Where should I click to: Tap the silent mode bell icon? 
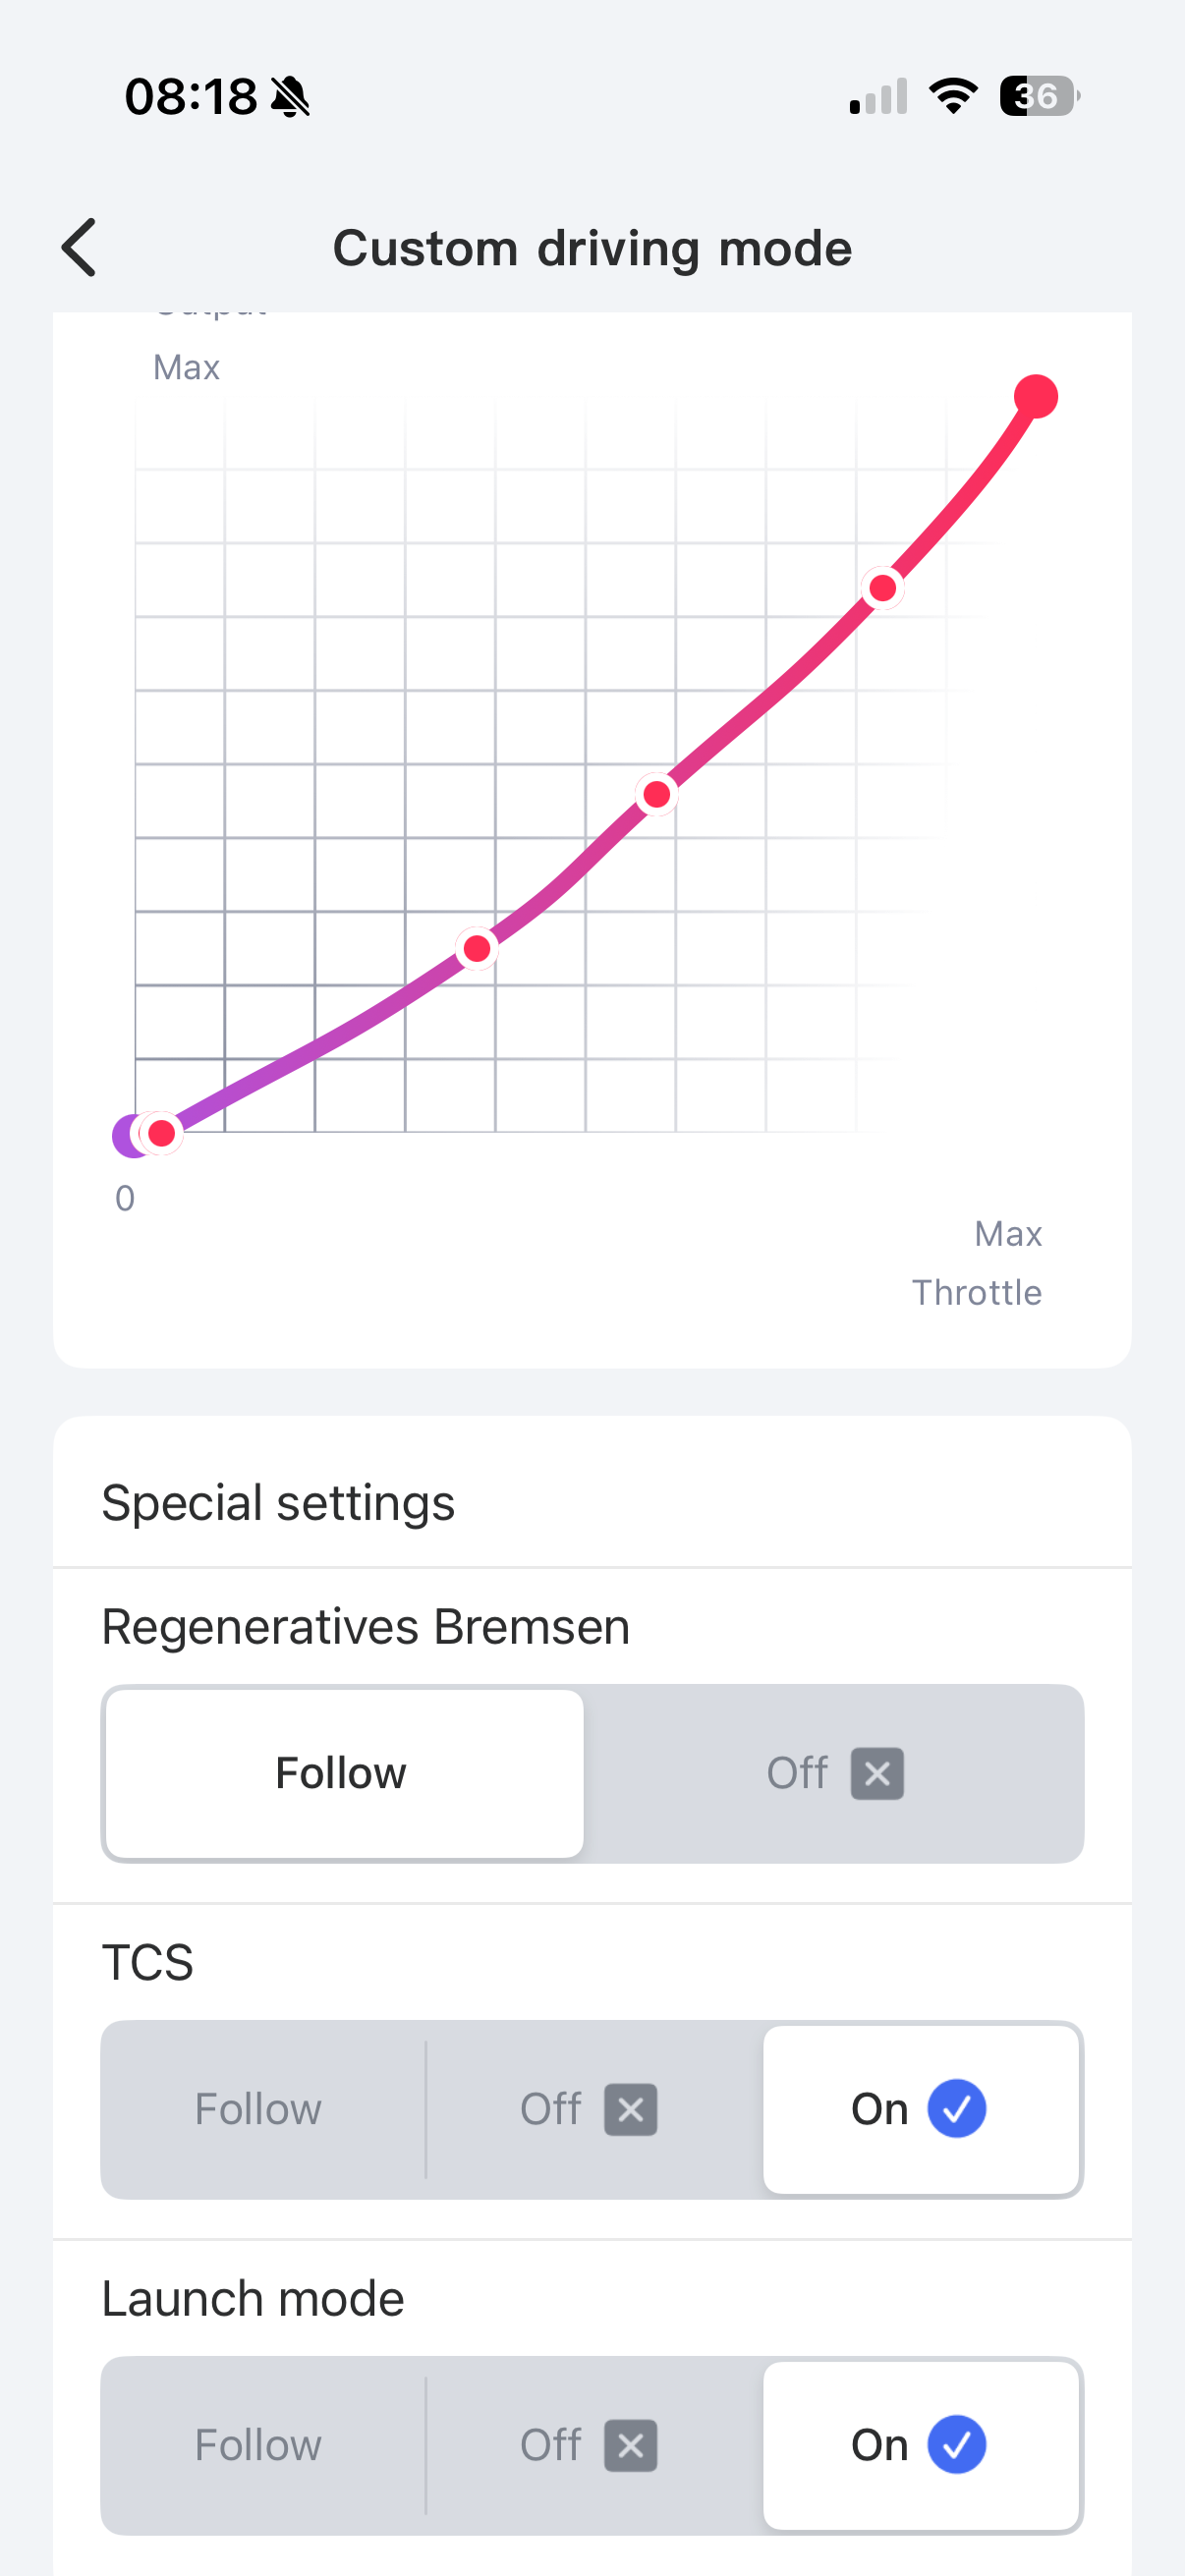coord(291,97)
